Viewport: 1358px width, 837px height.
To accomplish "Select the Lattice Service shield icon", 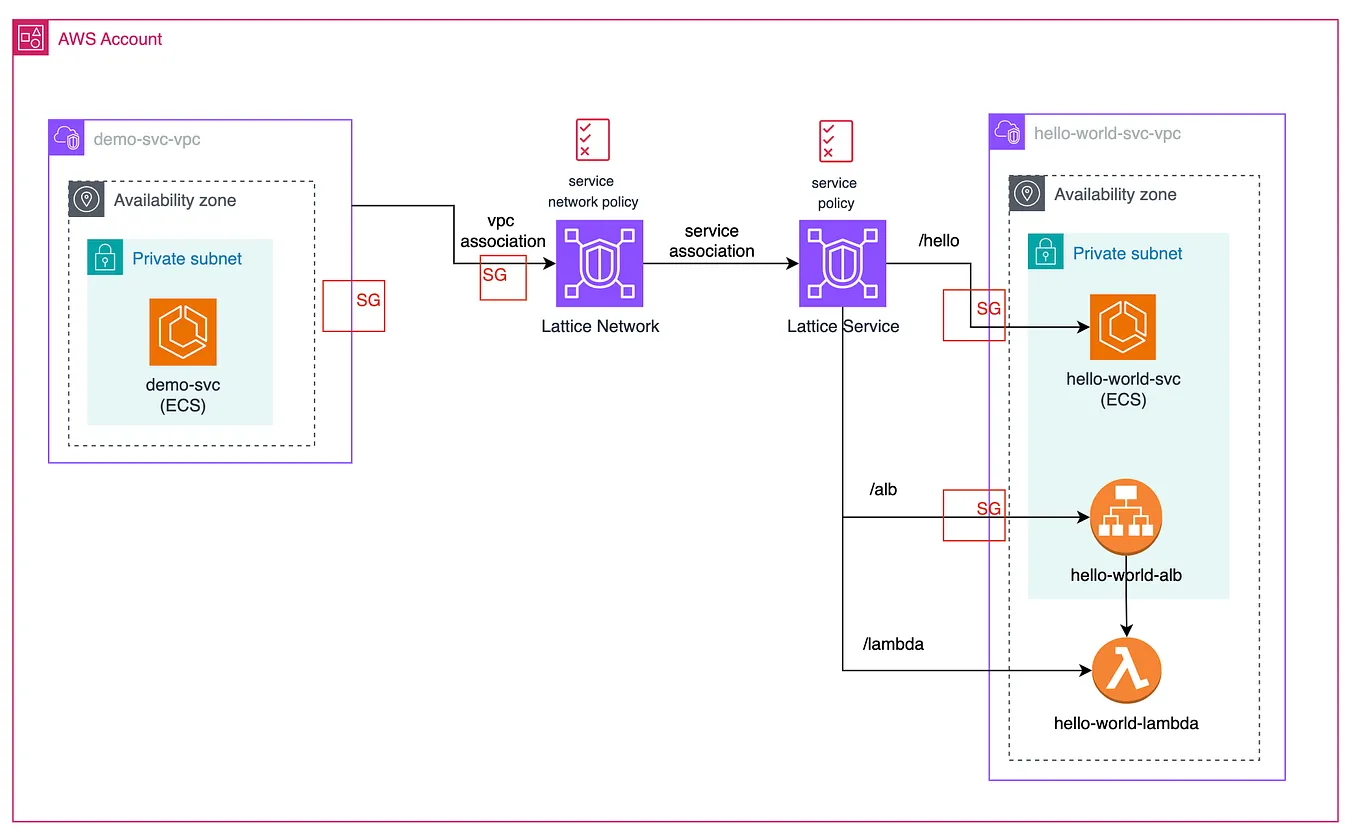I will (842, 263).
